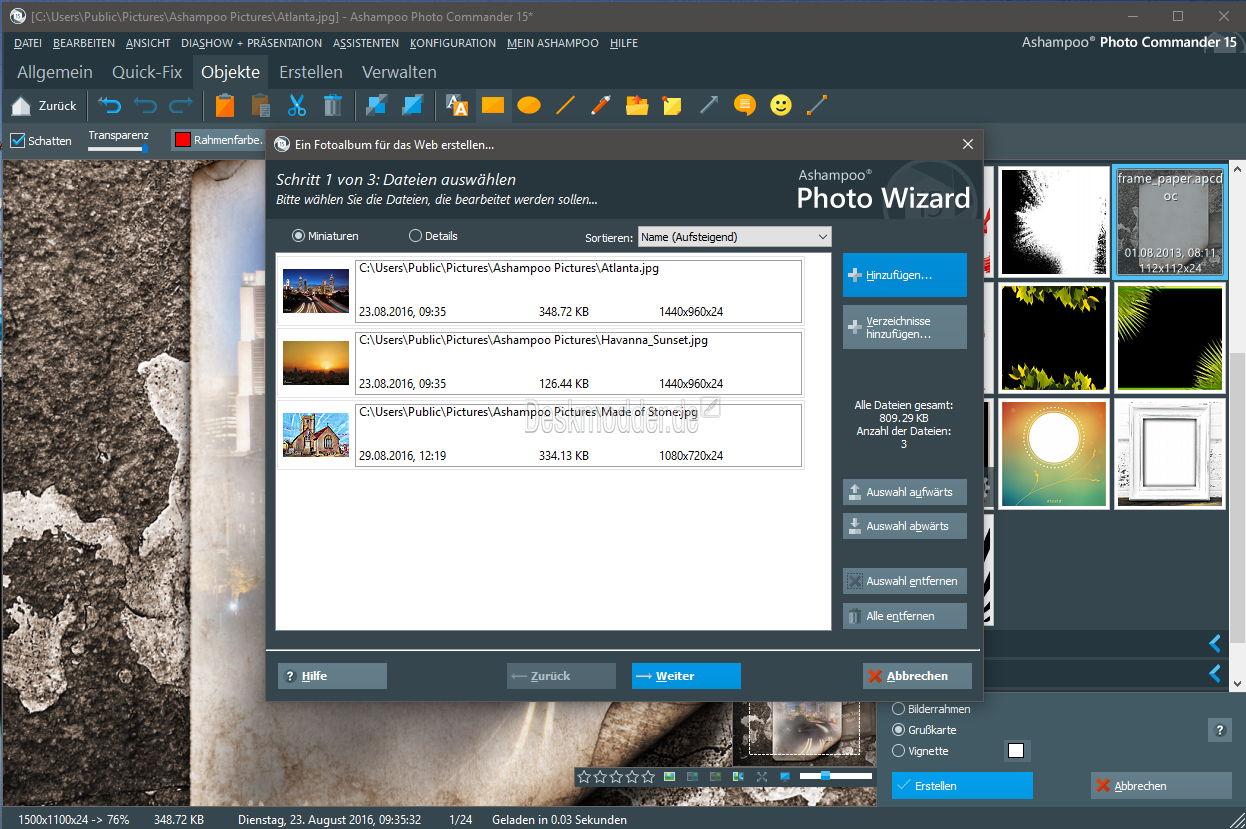The width and height of the screenshot is (1246, 829).
Task: Select the orange ellipse shape tool
Action: pyautogui.click(x=529, y=105)
